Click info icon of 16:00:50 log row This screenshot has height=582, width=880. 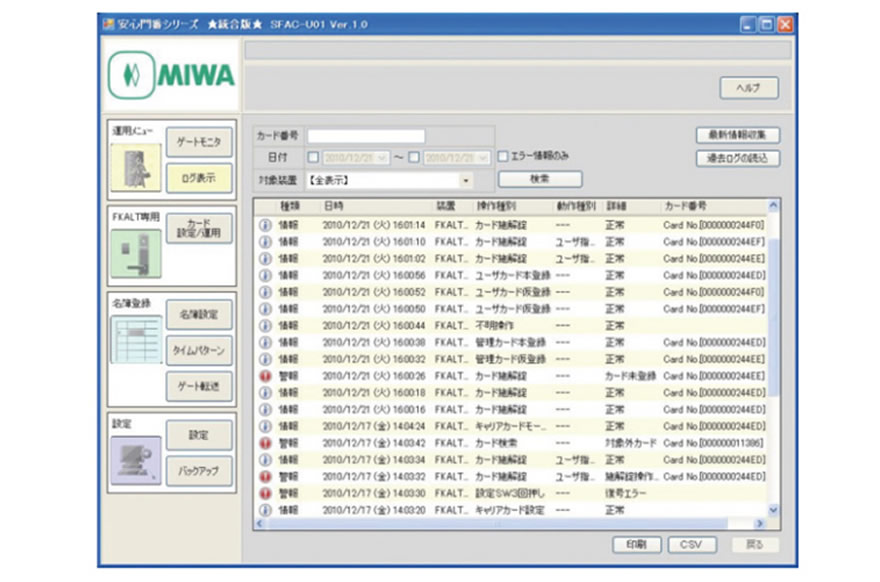265,309
